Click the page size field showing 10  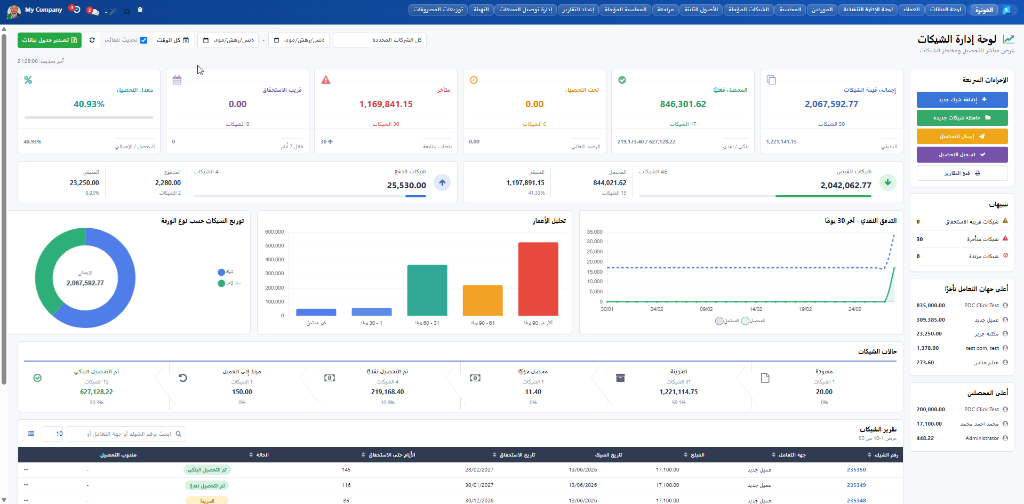(x=52, y=433)
